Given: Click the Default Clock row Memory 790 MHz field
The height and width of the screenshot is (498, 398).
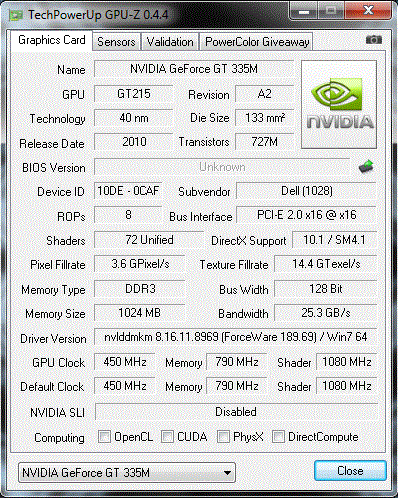Looking at the screenshot, I should point(236,386).
